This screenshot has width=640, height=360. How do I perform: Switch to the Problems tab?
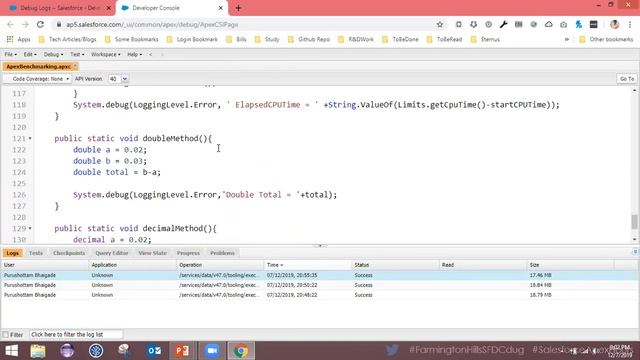(222, 253)
